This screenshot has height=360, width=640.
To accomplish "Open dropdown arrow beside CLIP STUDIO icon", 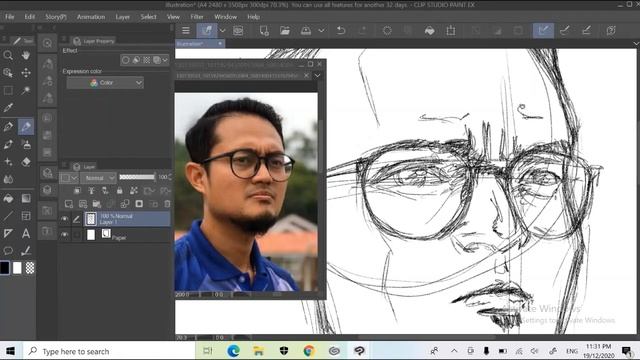I will pos(222,31).
